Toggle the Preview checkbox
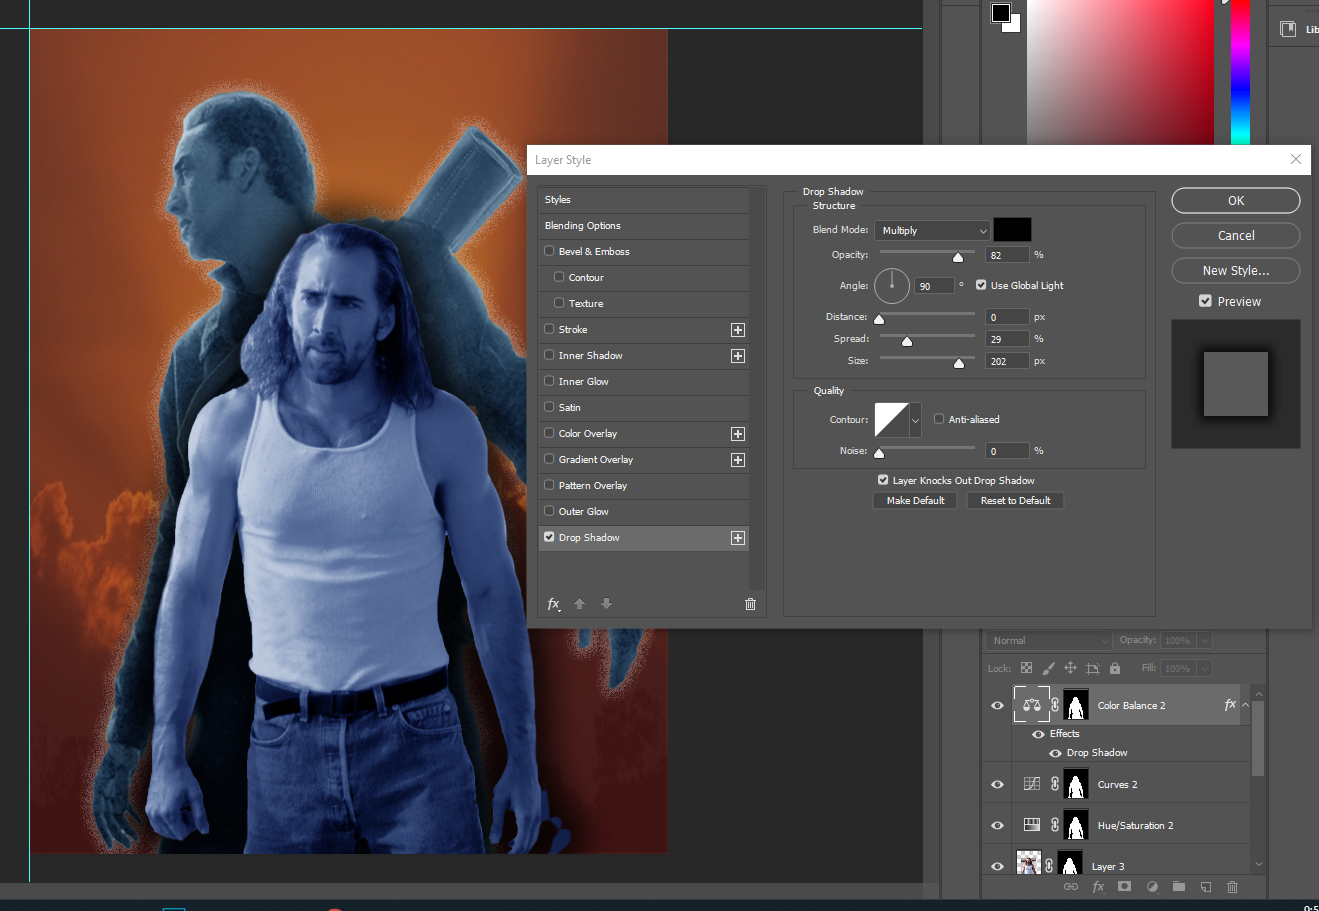The image size is (1319, 911). pyautogui.click(x=1205, y=301)
